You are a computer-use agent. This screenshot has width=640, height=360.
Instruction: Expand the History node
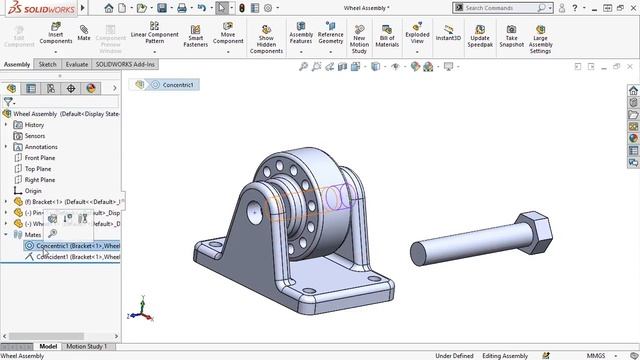point(6,124)
